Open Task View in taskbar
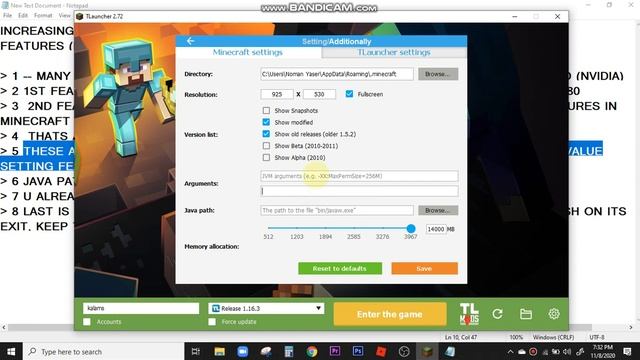Image resolution: width=640 pixels, height=360 pixels. point(196,351)
